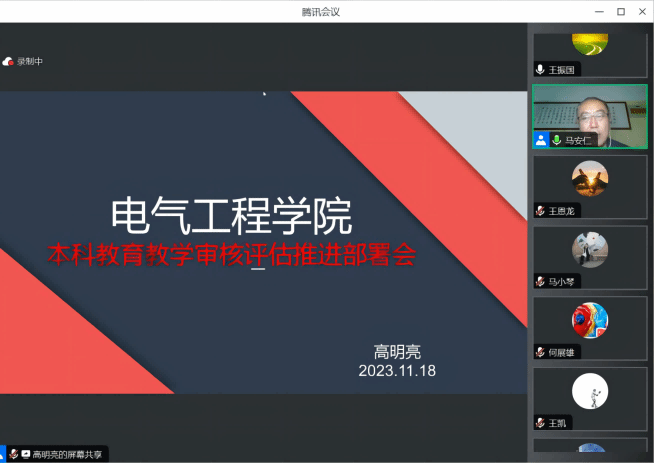This screenshot has height=463, width=654.
Task: Click the 高明亮的屏幕共享 label
Action: (x=66, y=455)
